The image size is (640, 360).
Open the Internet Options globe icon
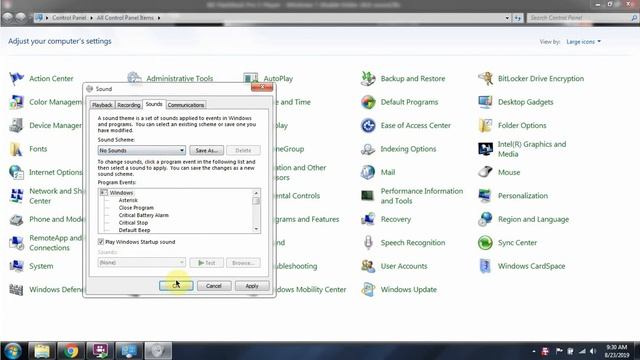(x=17, y=172)
